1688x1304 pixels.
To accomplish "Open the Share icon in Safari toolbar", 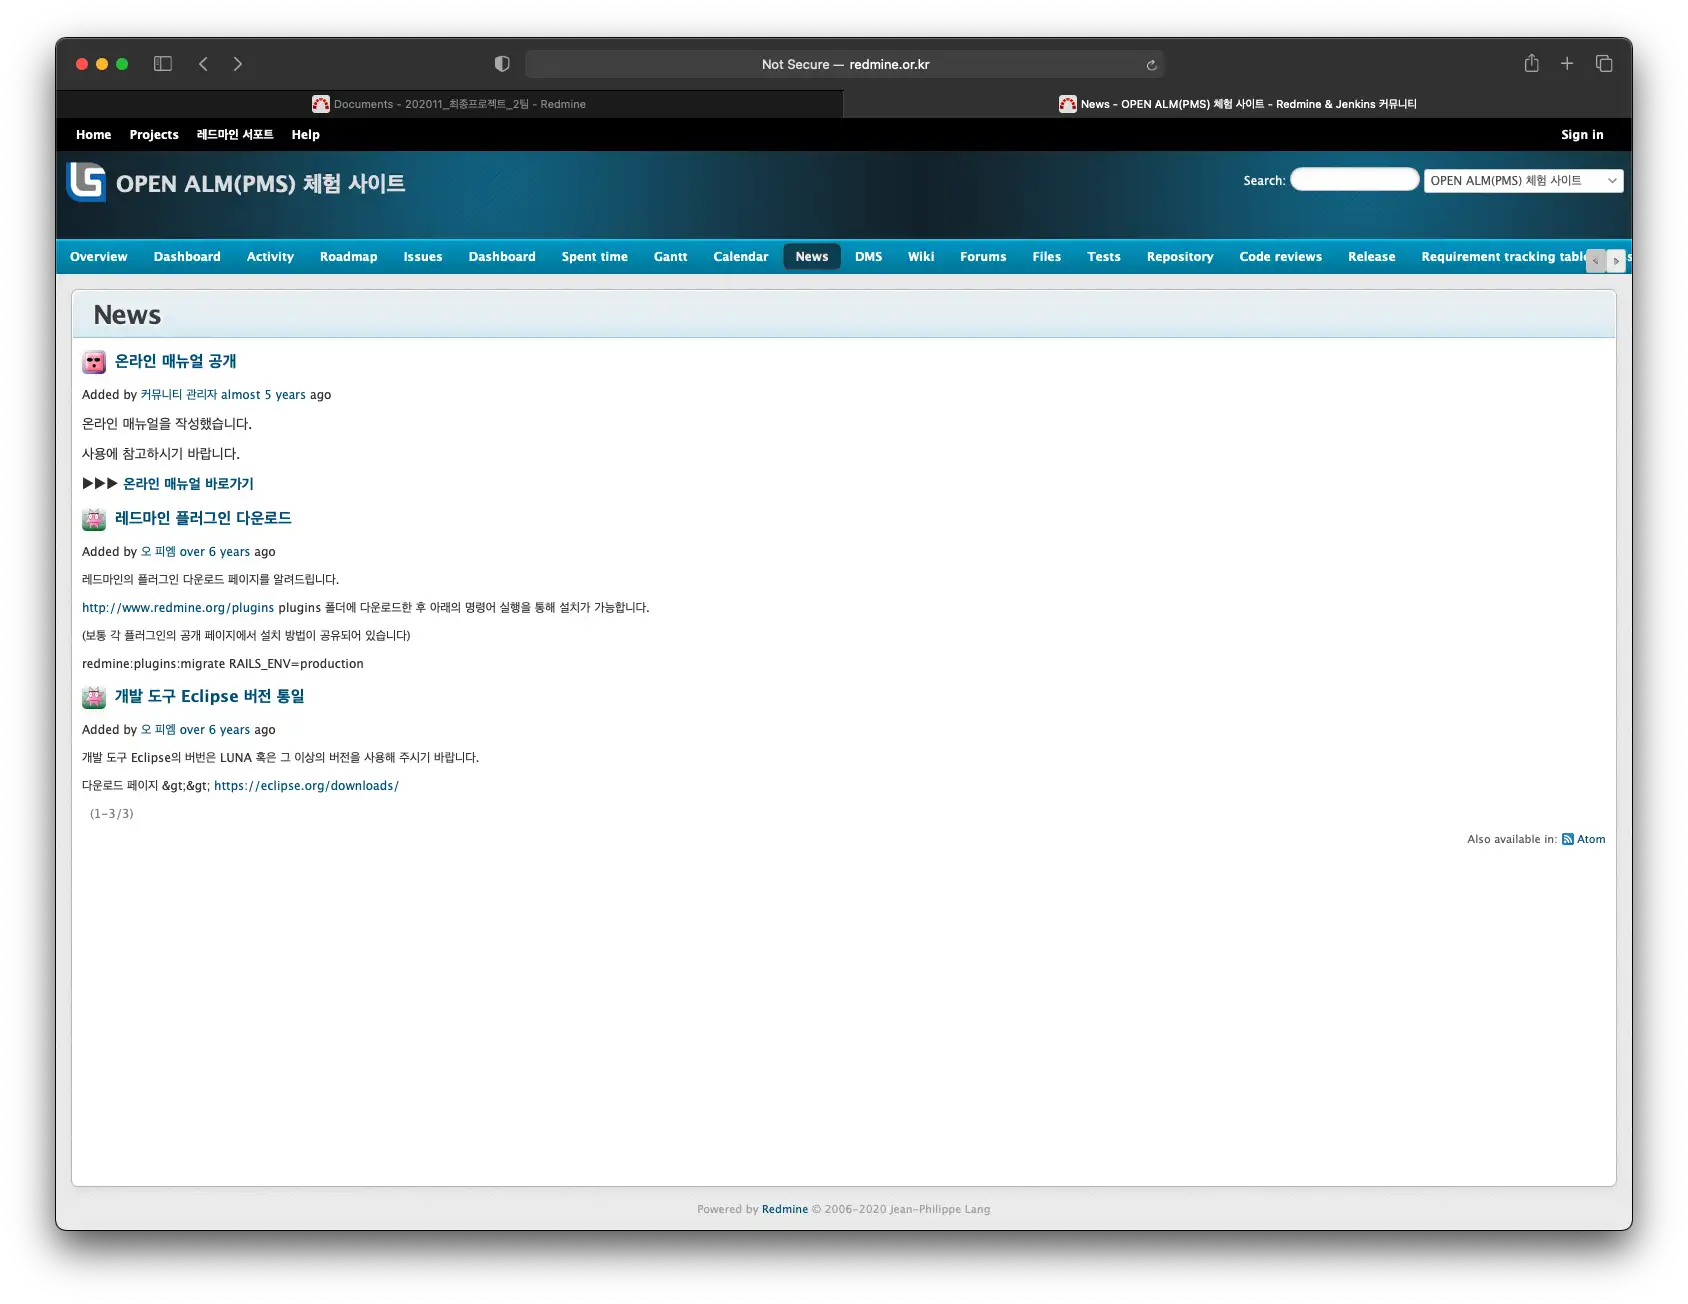I will click(1531, 63).
